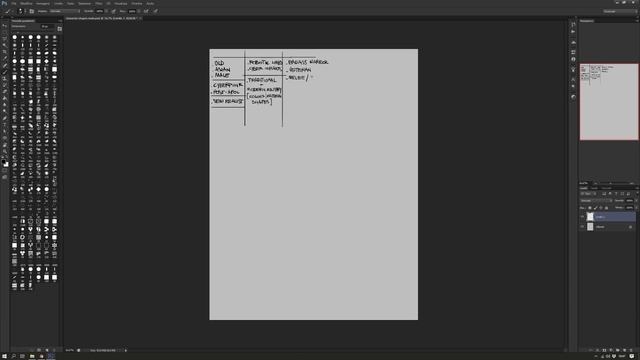Open the File menu
This screenshot has height=360, width=640.
(x=13, y=3)
